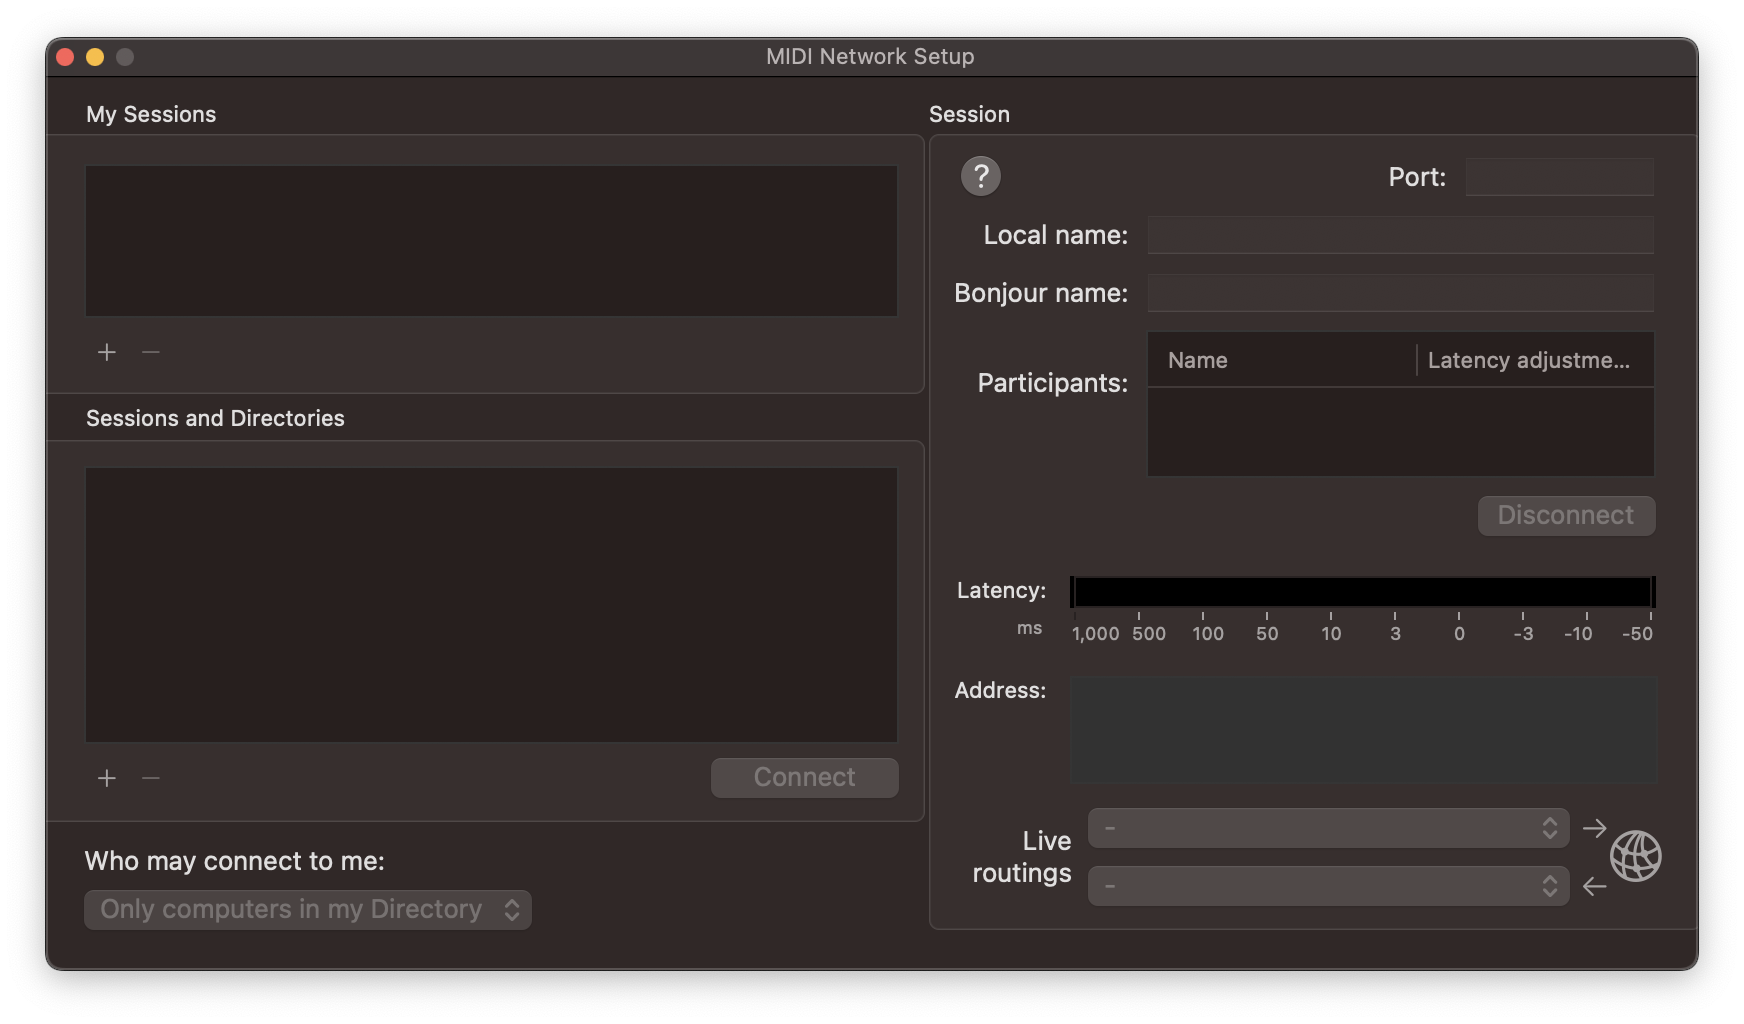1744x1024 pixels.
Task: Click into the Local name field
Action: 1400,235
